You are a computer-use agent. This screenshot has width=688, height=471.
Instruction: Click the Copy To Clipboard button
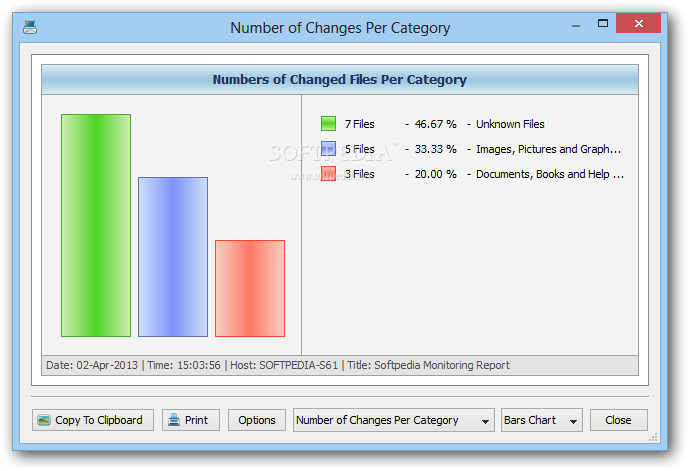tap(93, 420)
